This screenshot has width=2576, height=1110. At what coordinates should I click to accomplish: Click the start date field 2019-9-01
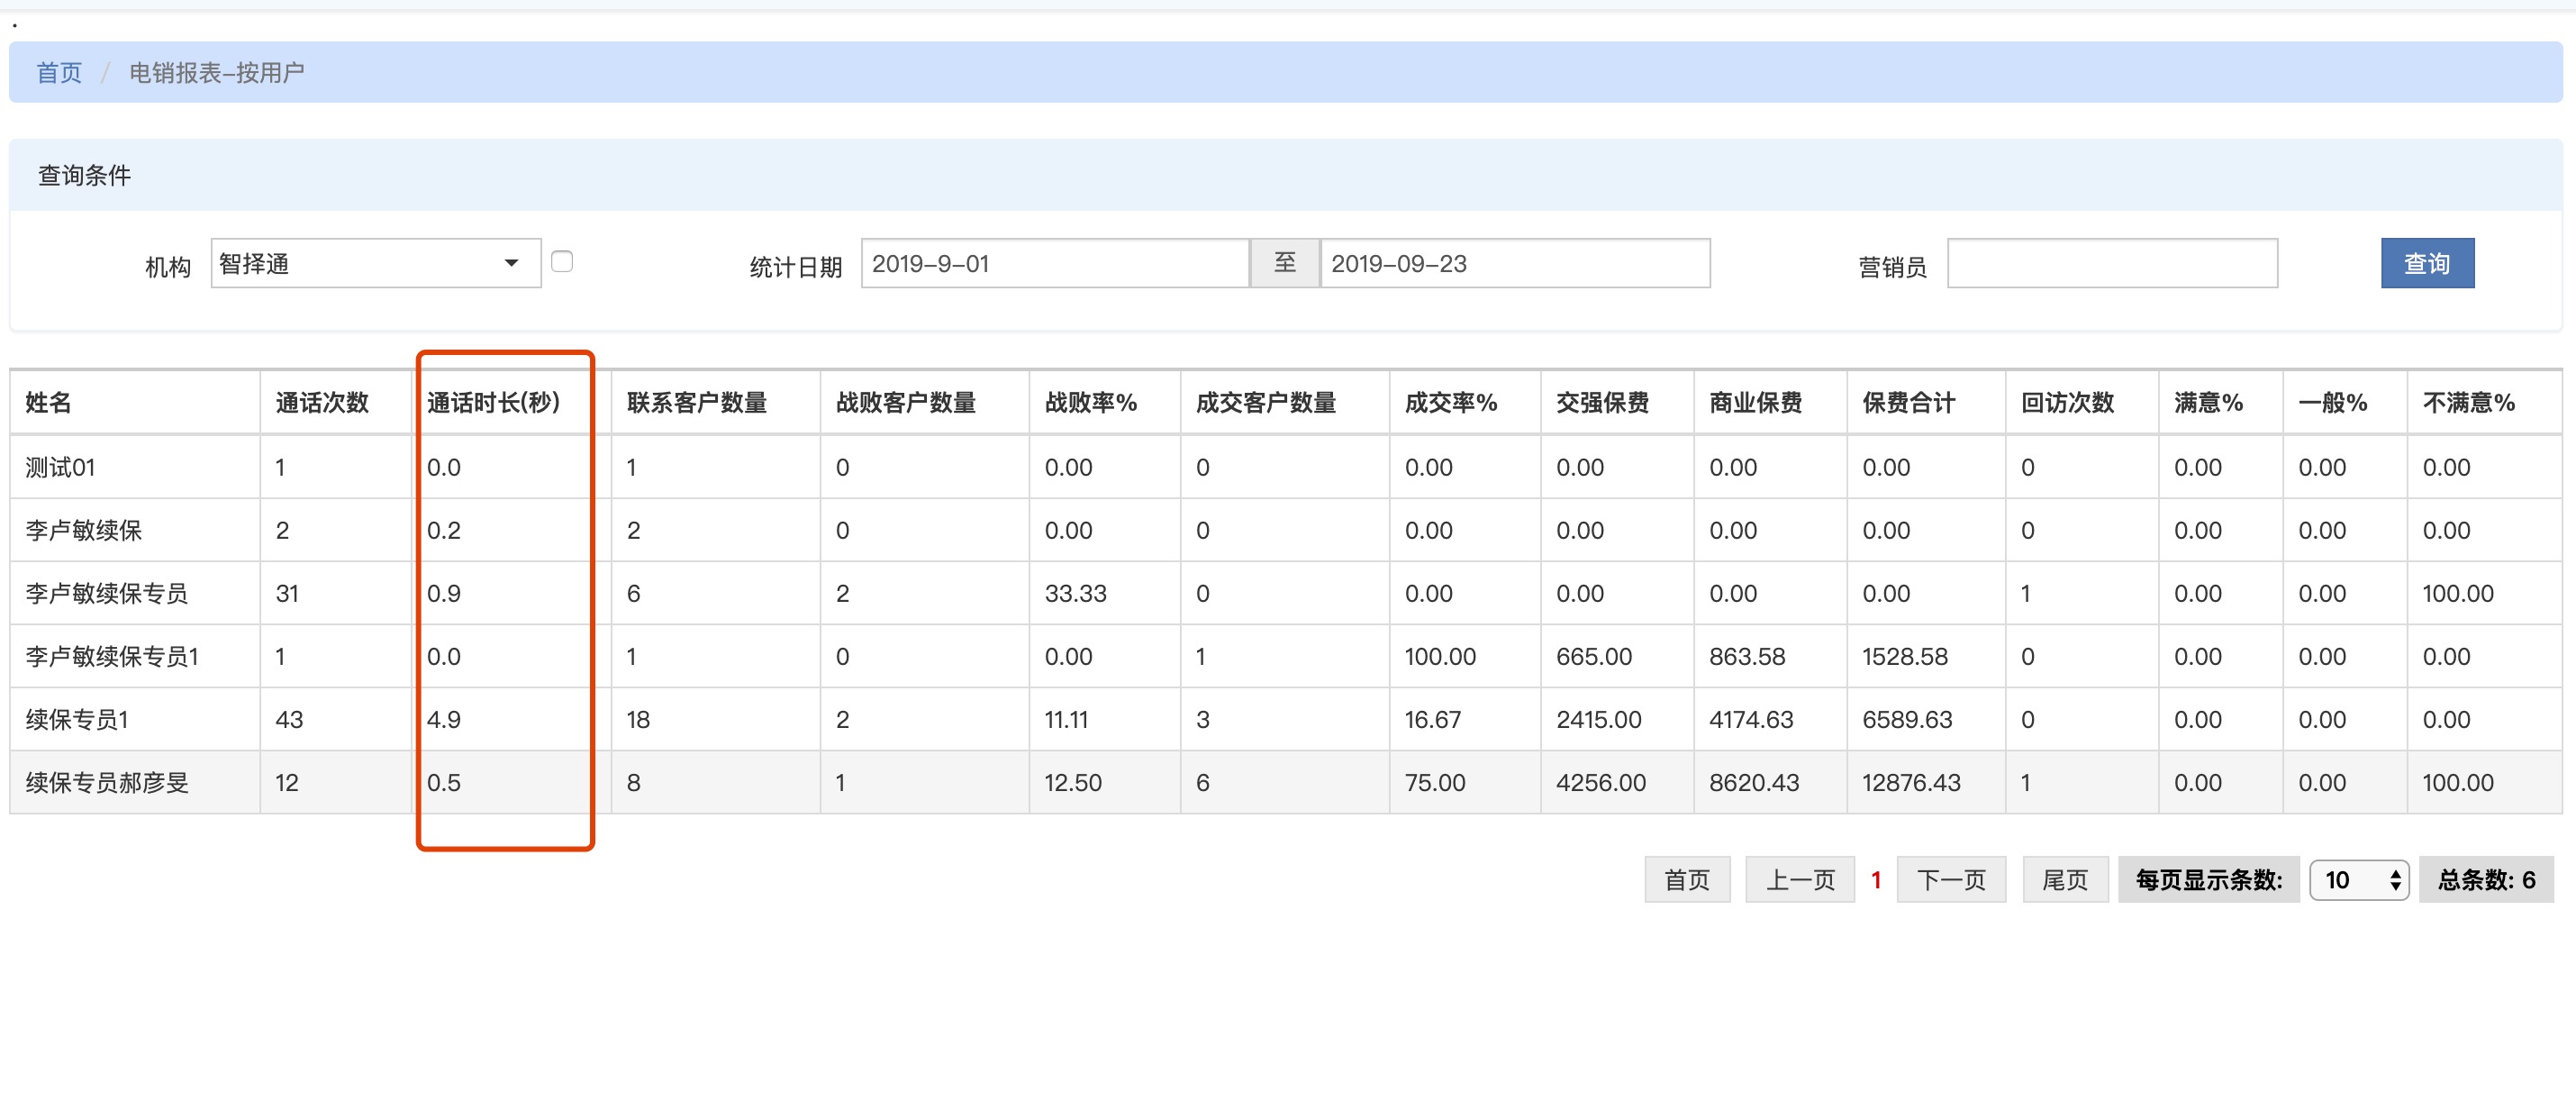pos(1054,264)
